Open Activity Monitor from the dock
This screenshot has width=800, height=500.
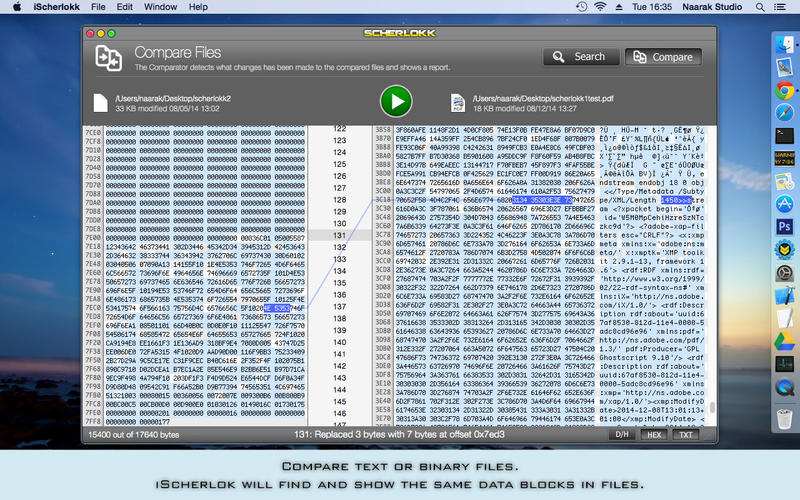click(x=784, y=364)
